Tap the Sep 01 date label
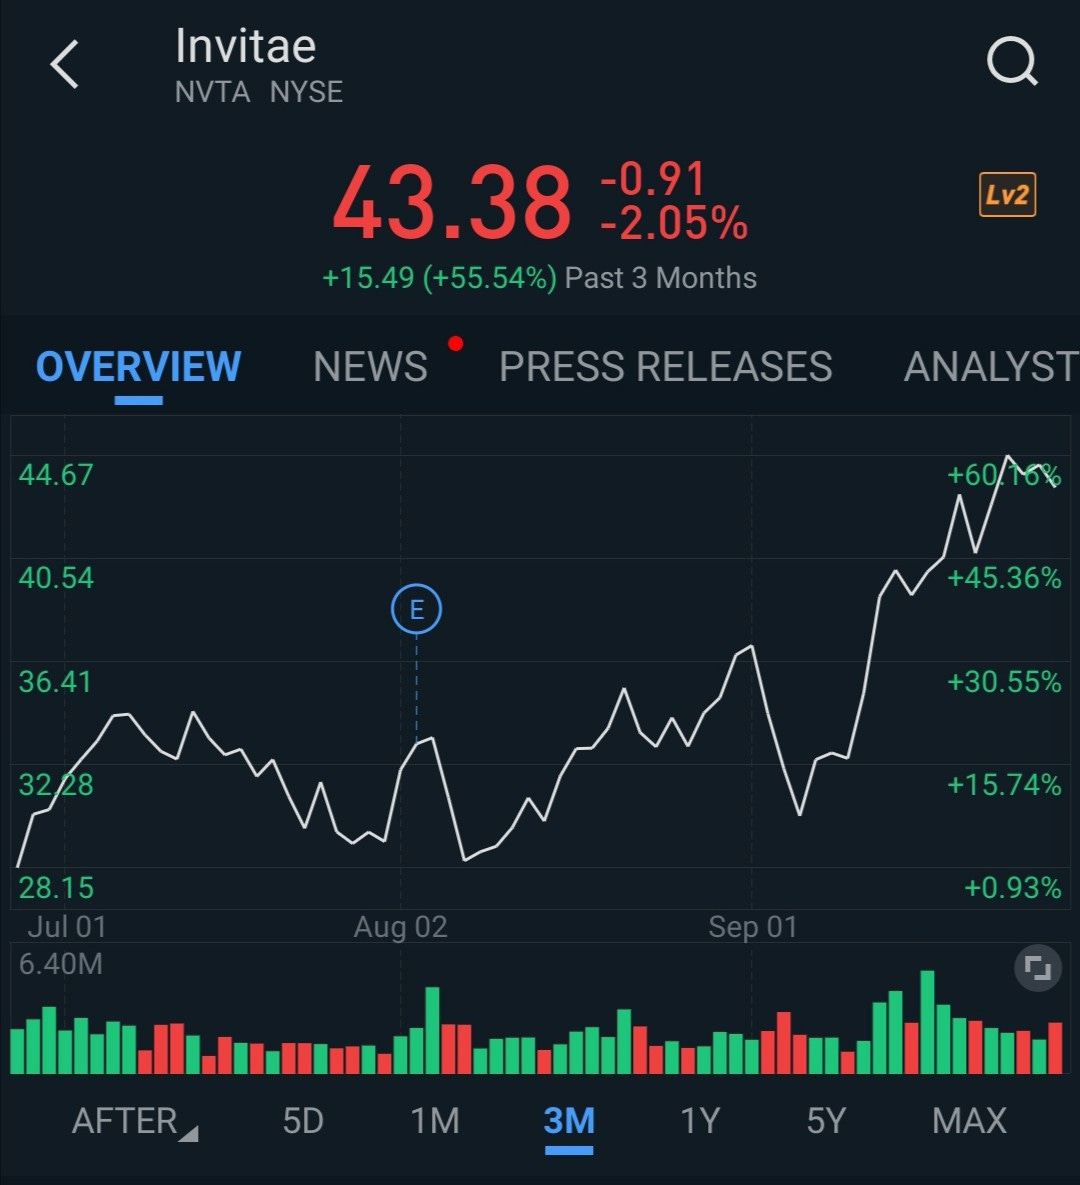 tap(753, 927)
